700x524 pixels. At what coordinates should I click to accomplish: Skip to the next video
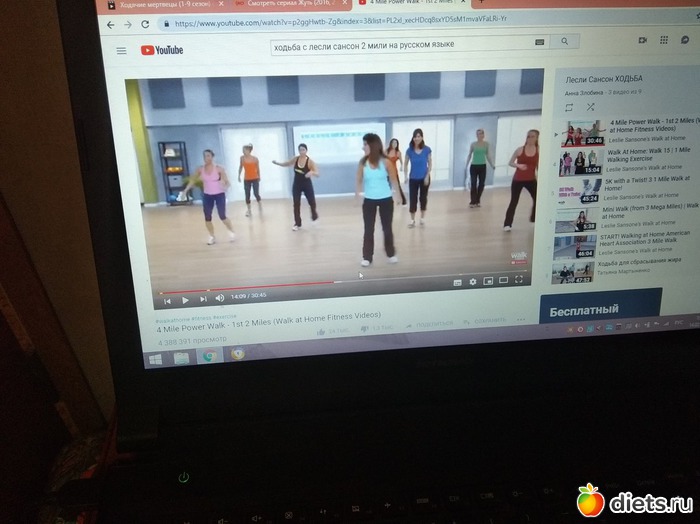coord(203,299)
